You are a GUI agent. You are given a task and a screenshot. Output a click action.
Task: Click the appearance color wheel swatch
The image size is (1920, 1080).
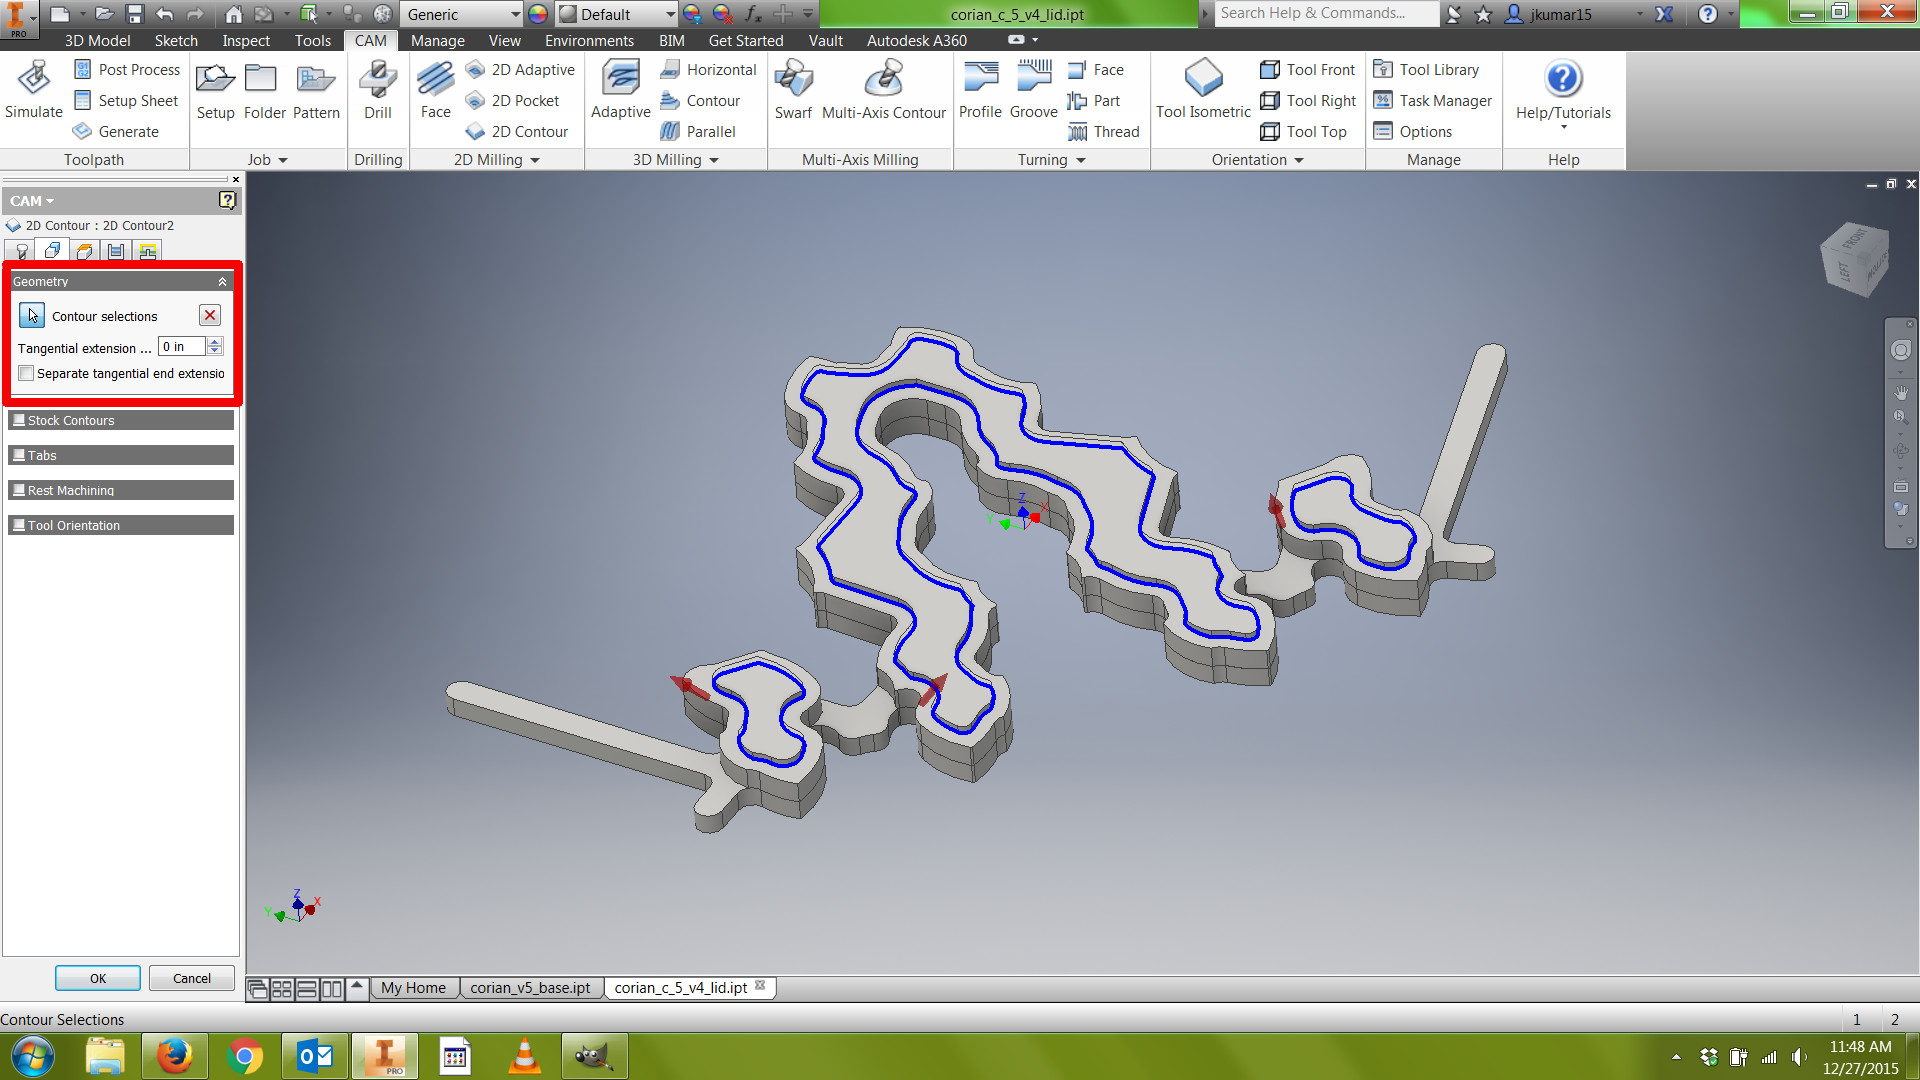click(x=538, y=14)
